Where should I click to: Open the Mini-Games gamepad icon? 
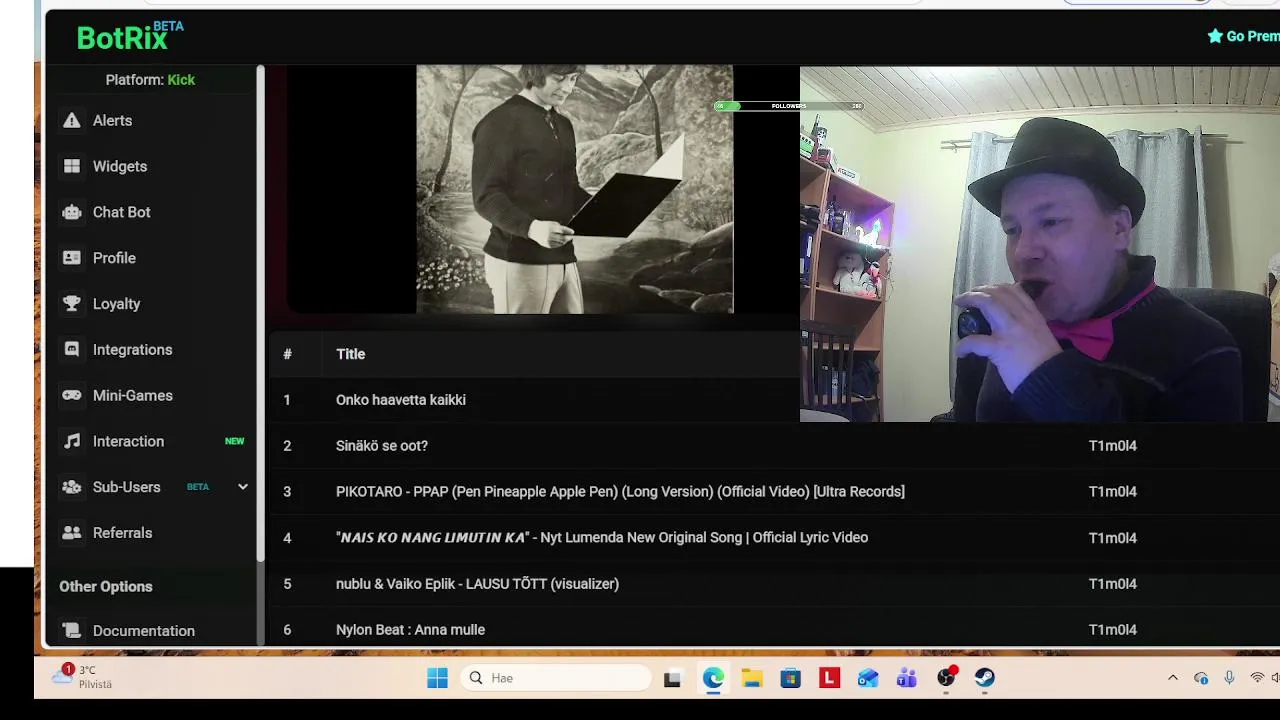point(71,396)
